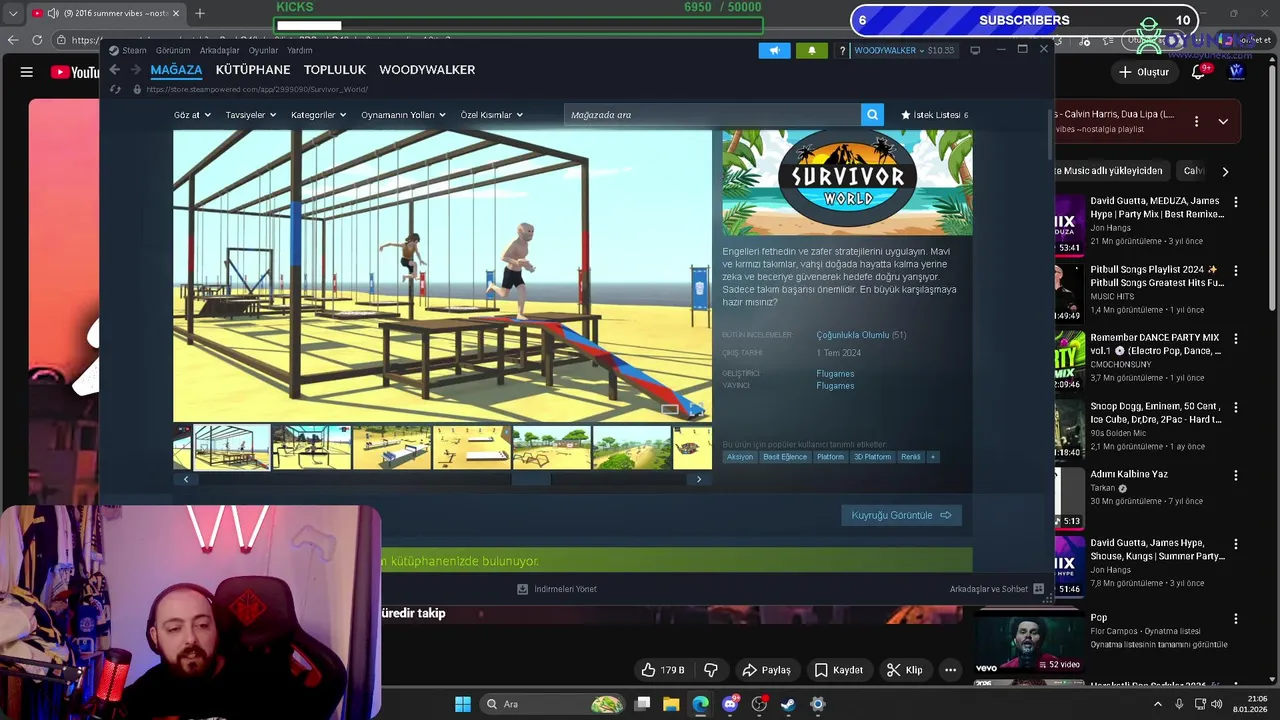
Task: Click the Kaydet button
Action: pos(838,670)
